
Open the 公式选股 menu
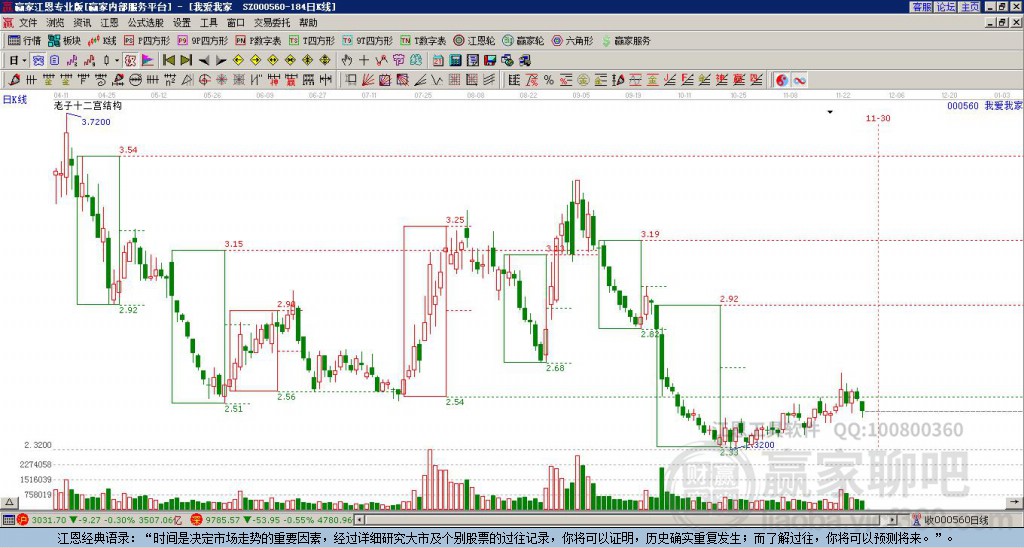pyautogui.click(x=145, y=23)
